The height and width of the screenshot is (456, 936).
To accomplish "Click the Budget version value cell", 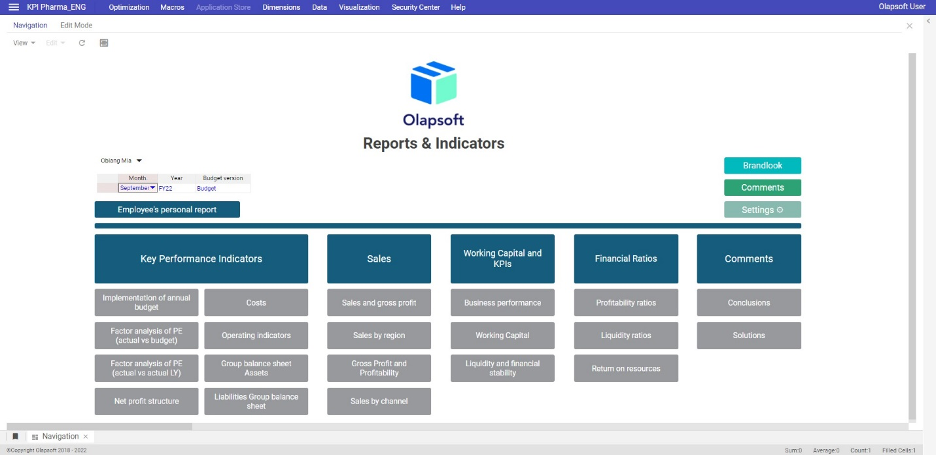I will coord(223,187).
